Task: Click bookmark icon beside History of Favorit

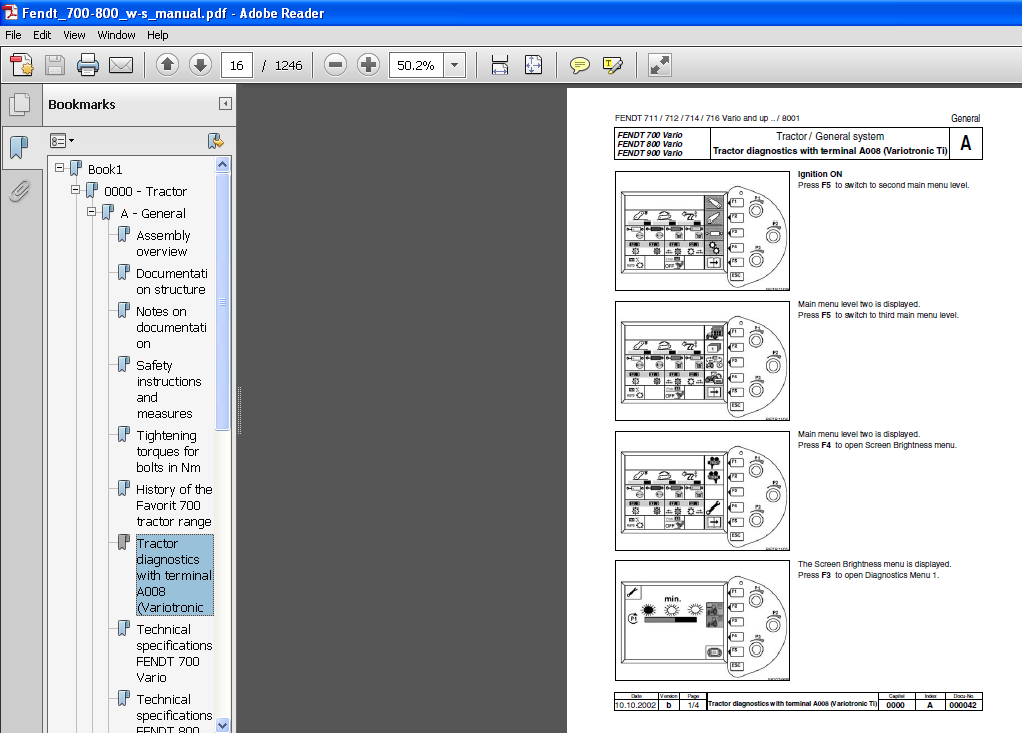Action: tap(124, 489)
